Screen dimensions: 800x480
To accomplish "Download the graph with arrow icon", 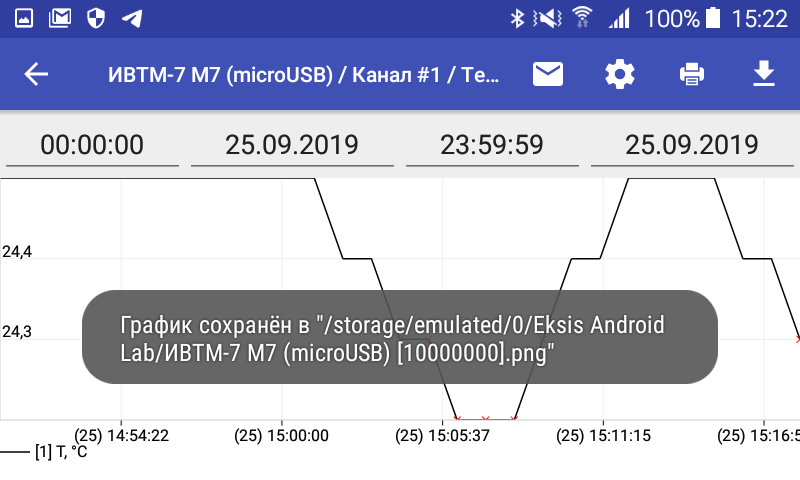I will (764, 75).
